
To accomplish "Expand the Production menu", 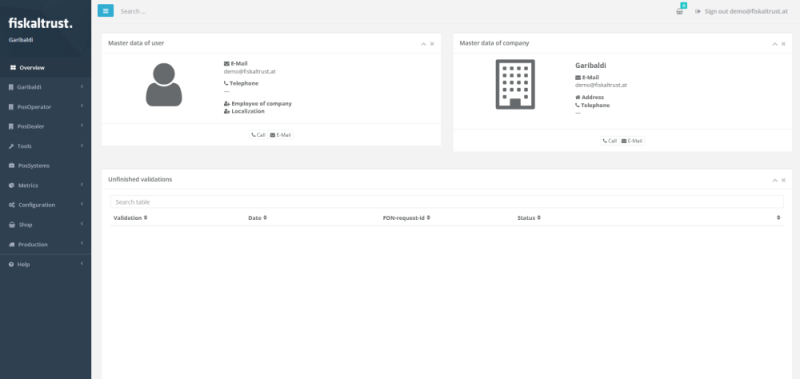I will tap(45, 244).
